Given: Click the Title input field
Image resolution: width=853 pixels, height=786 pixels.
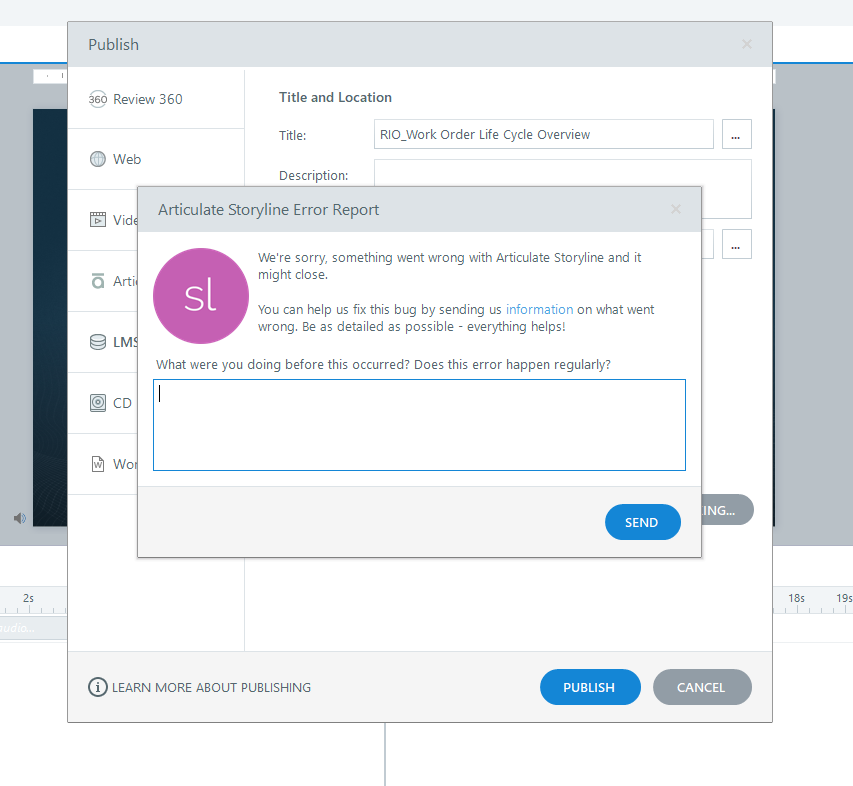Looking at the screenshot, I should [543, 134].
